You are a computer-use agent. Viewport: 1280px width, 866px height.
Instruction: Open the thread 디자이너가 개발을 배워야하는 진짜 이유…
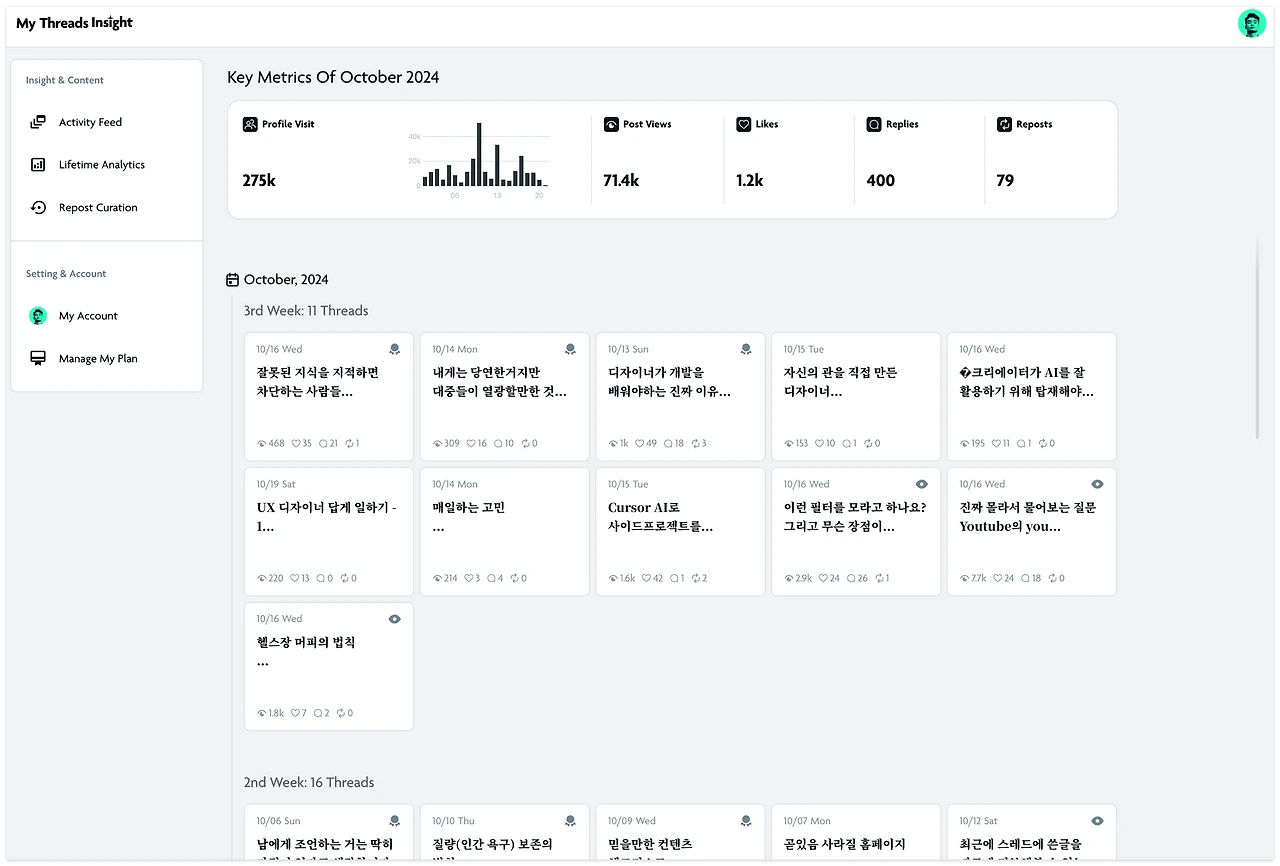[681, 397]
